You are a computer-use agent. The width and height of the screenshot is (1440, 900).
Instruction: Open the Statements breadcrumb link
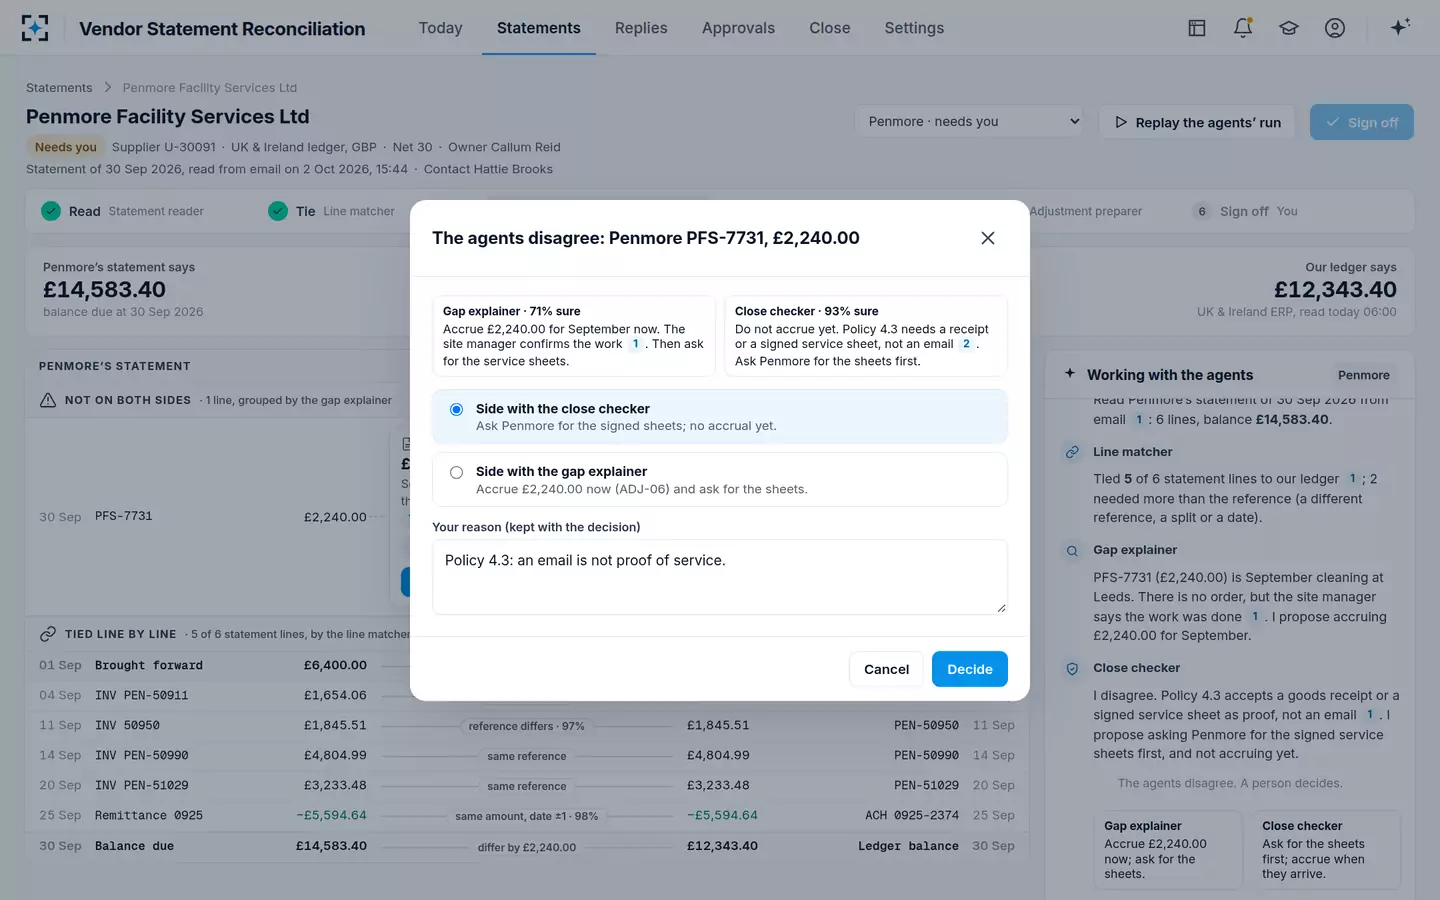59,88
